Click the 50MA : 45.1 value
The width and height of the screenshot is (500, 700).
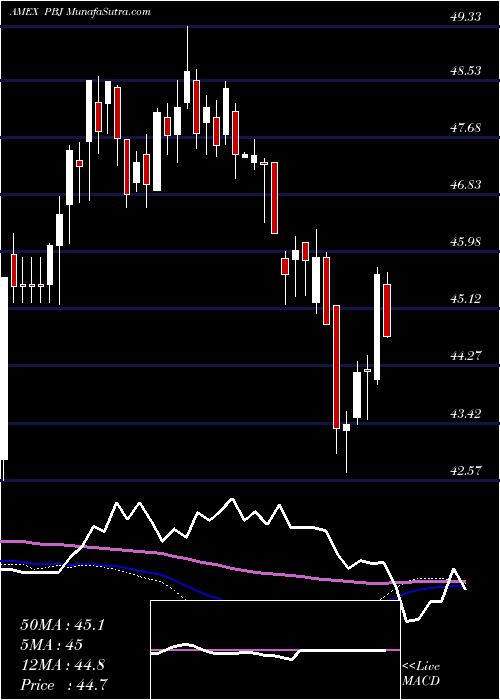[x=62, y=625]
